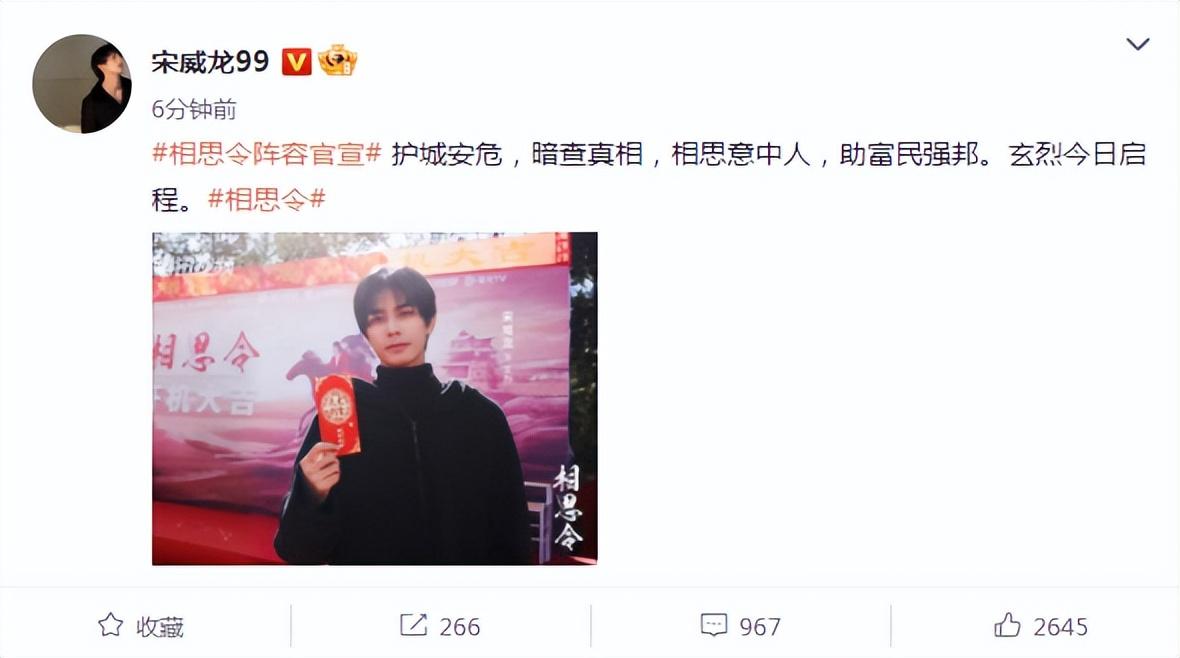Expand the post options chevron
Screen dimensions: 1180x658
(x=1137, y=44)
